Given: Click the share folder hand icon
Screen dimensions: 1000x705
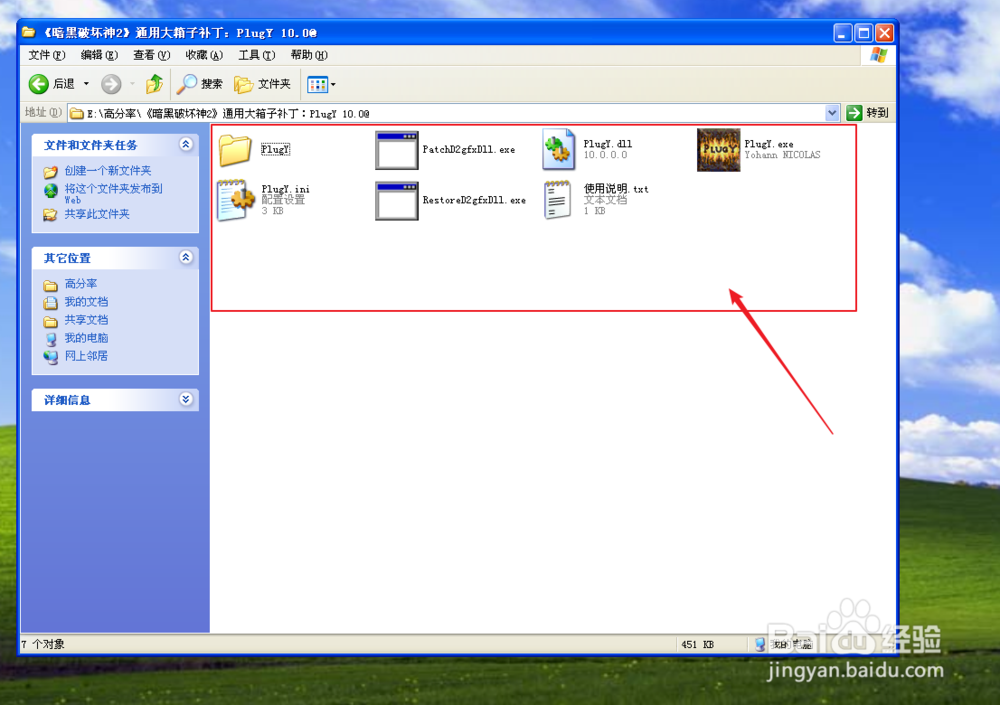Looking at the screenshot, I should pyautogui.click(x=50, y=214).
